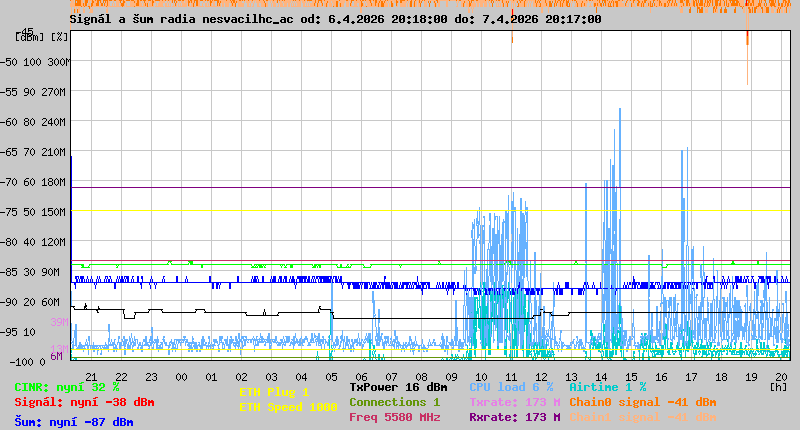This screenshot has height=430, width=800.
Task: Click the black TxPower step near hour 05
Action: [x=332, y=313]
